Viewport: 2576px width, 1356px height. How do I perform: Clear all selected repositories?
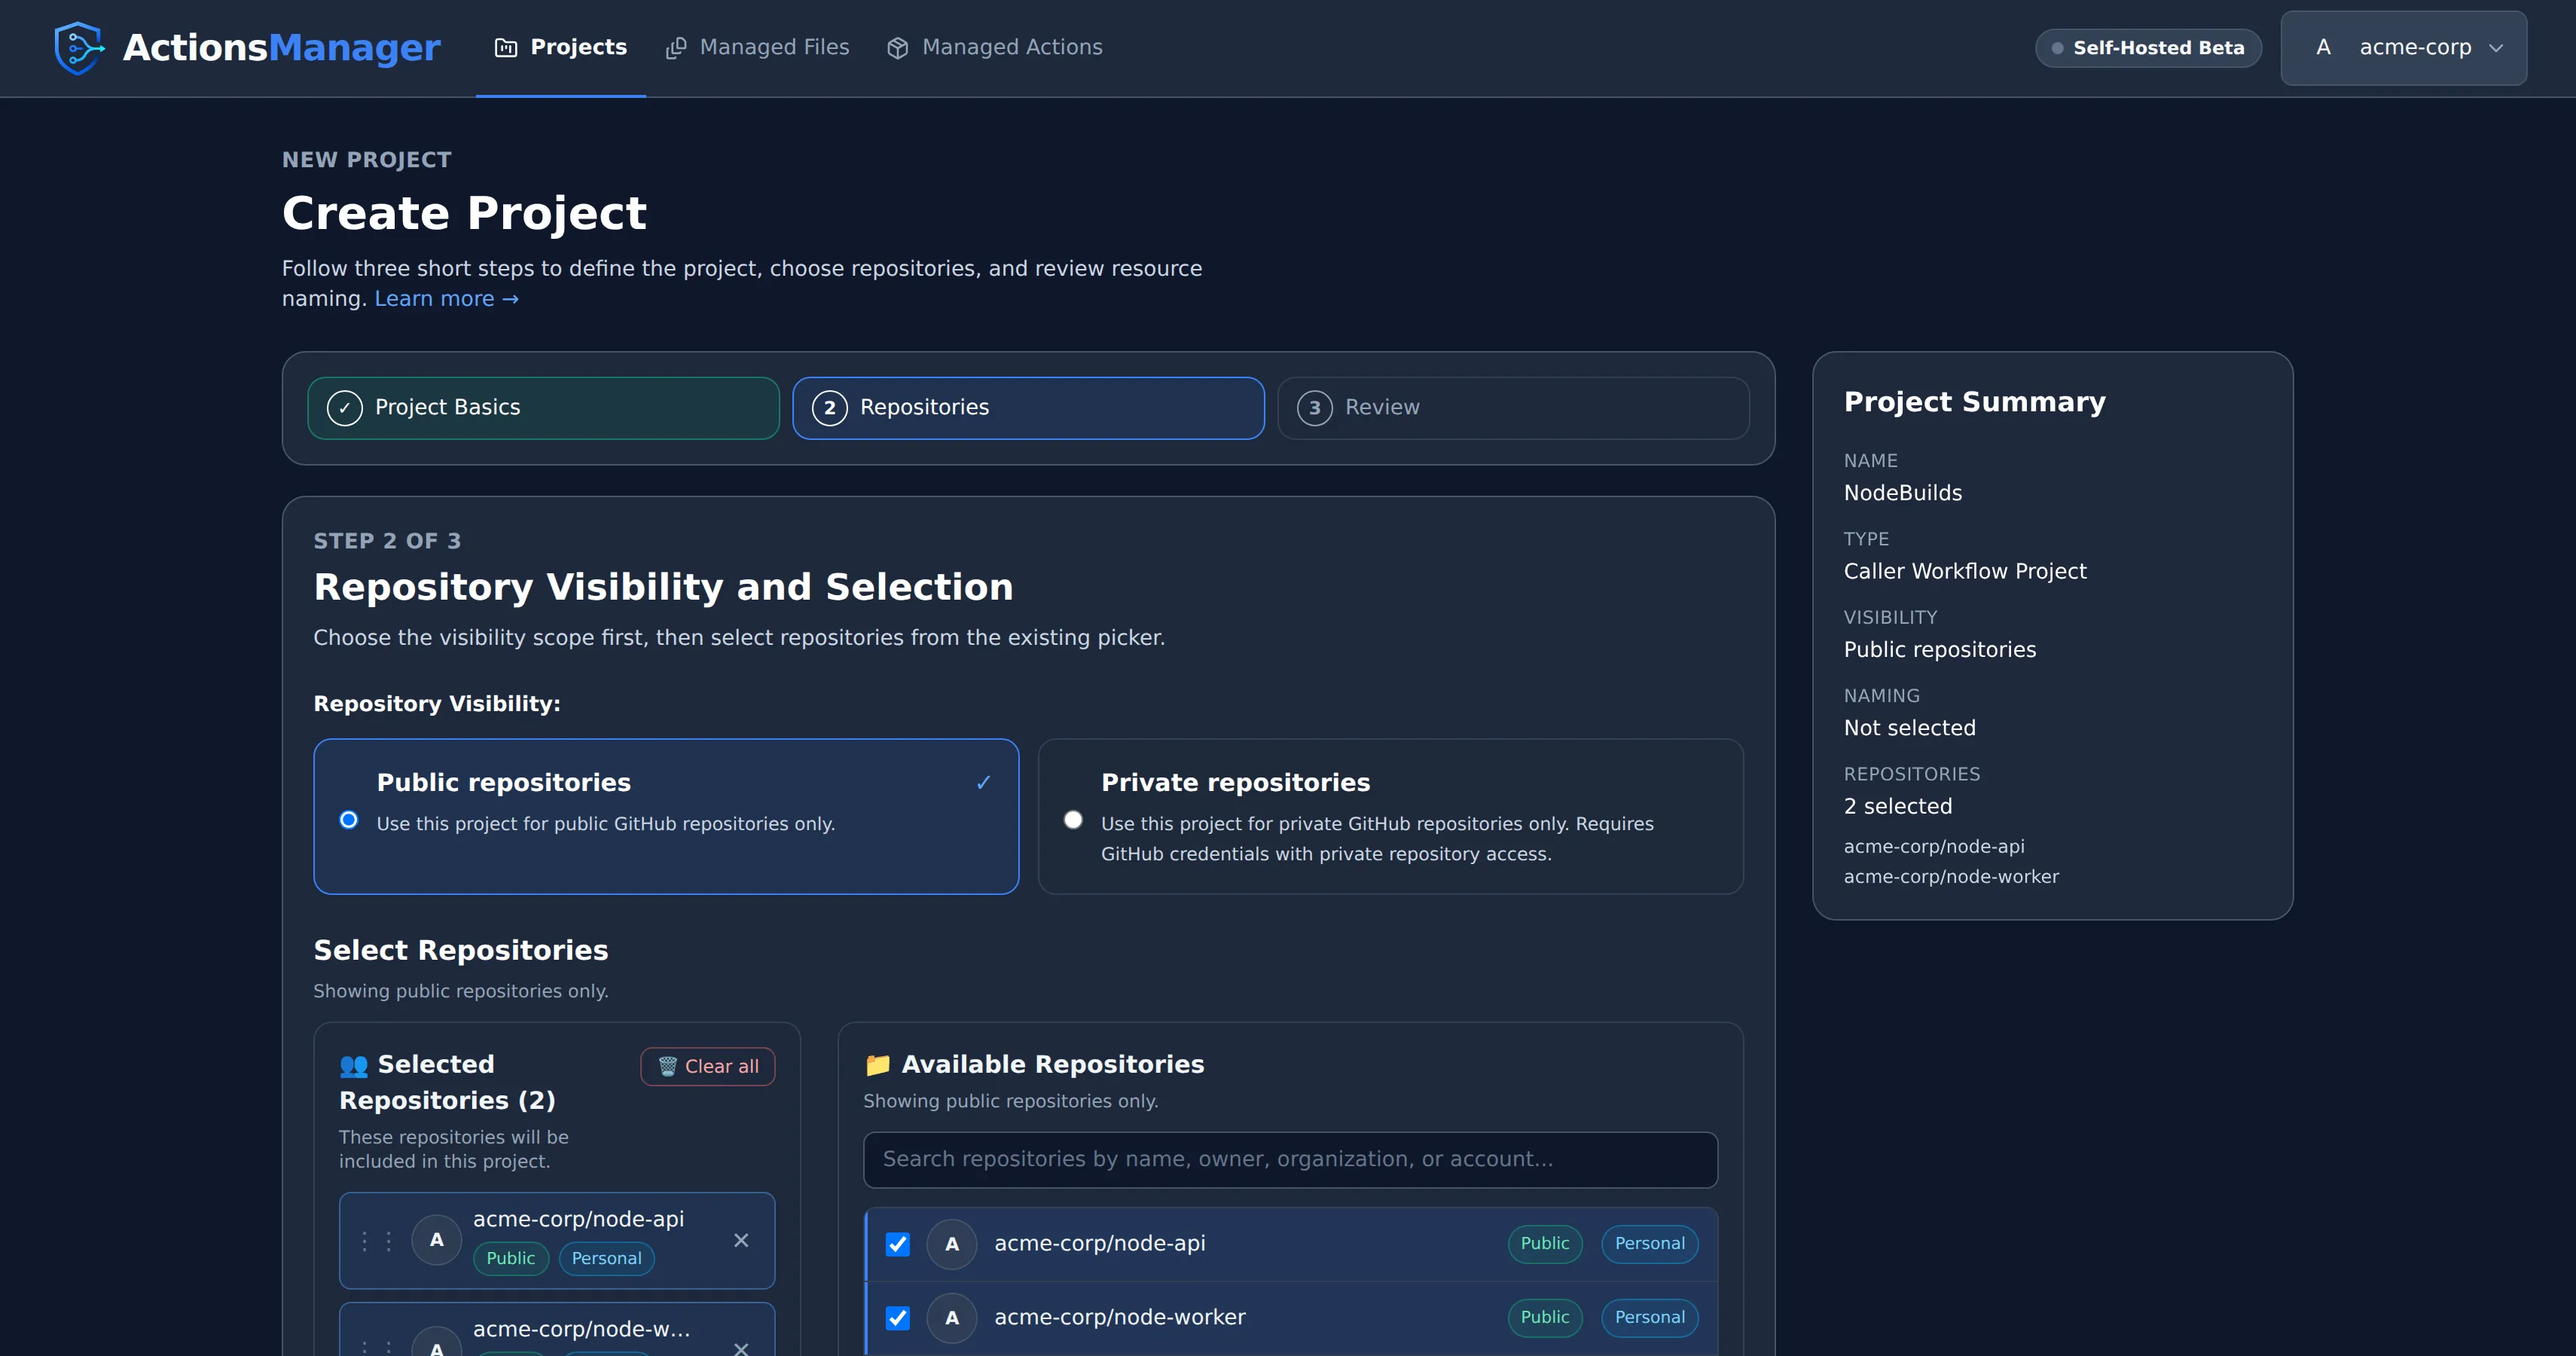pos(707,1066)
